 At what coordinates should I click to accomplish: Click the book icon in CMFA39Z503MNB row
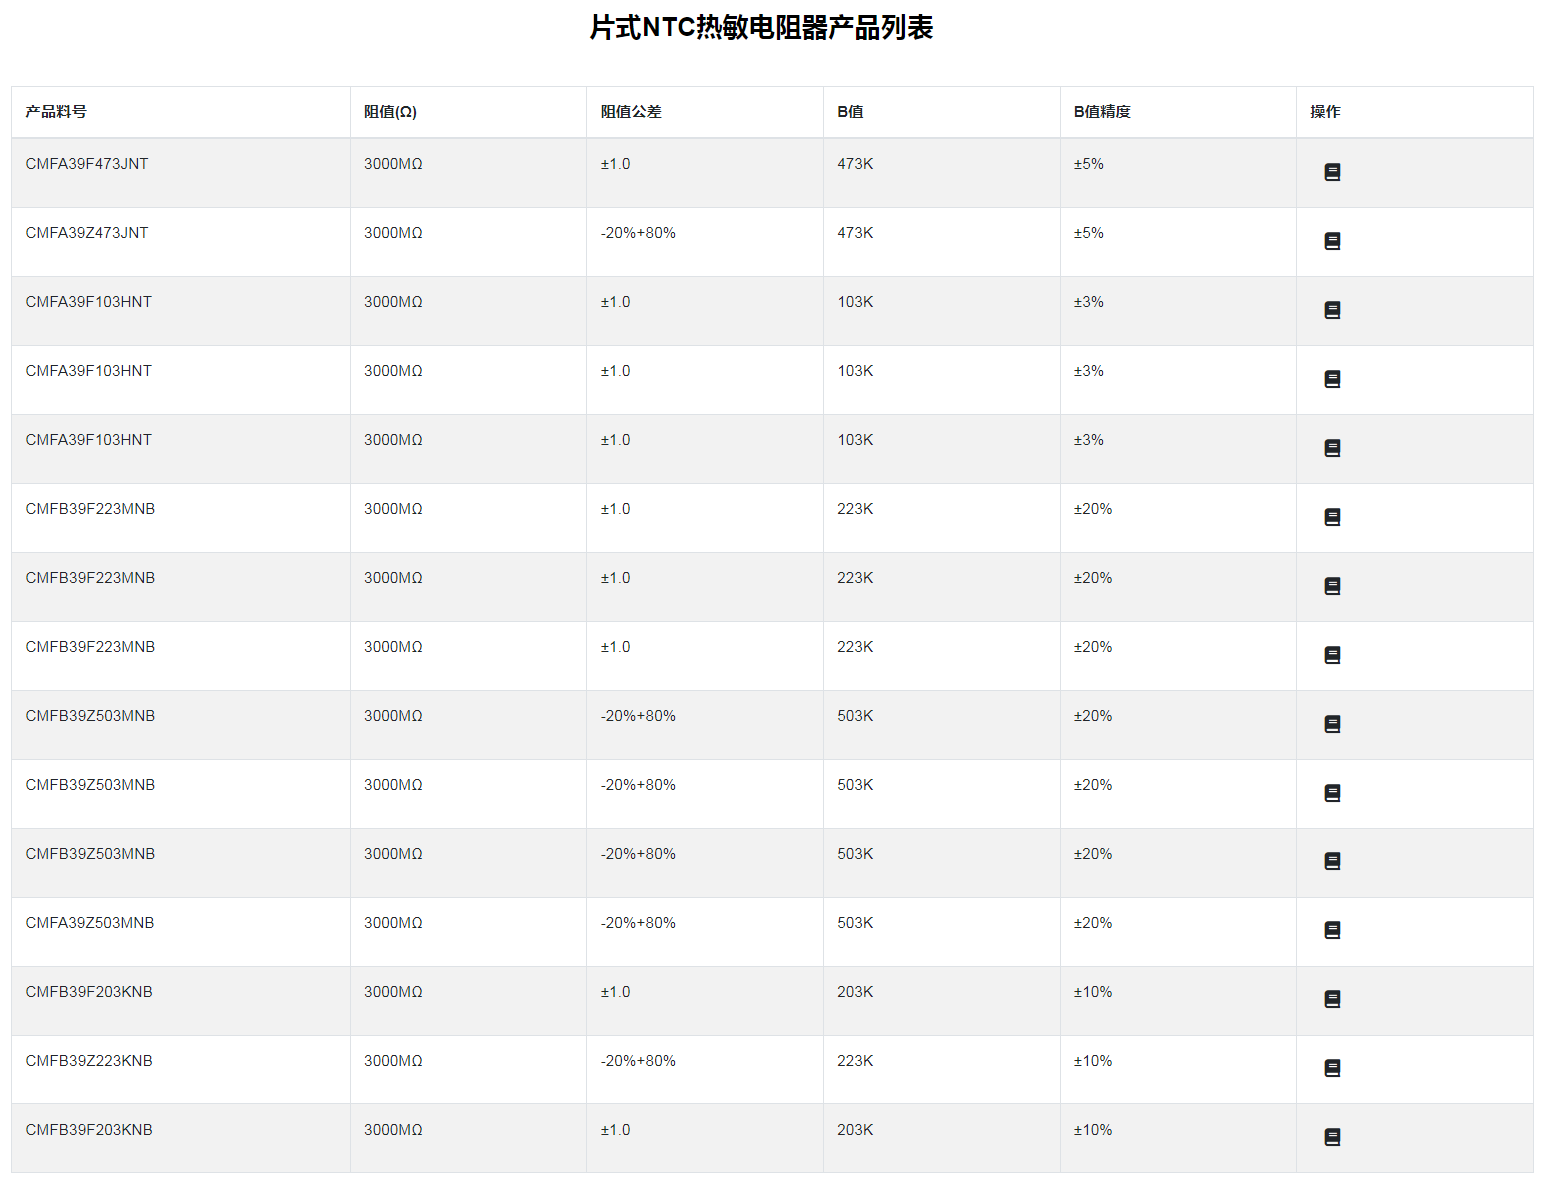coord(1332,930)
